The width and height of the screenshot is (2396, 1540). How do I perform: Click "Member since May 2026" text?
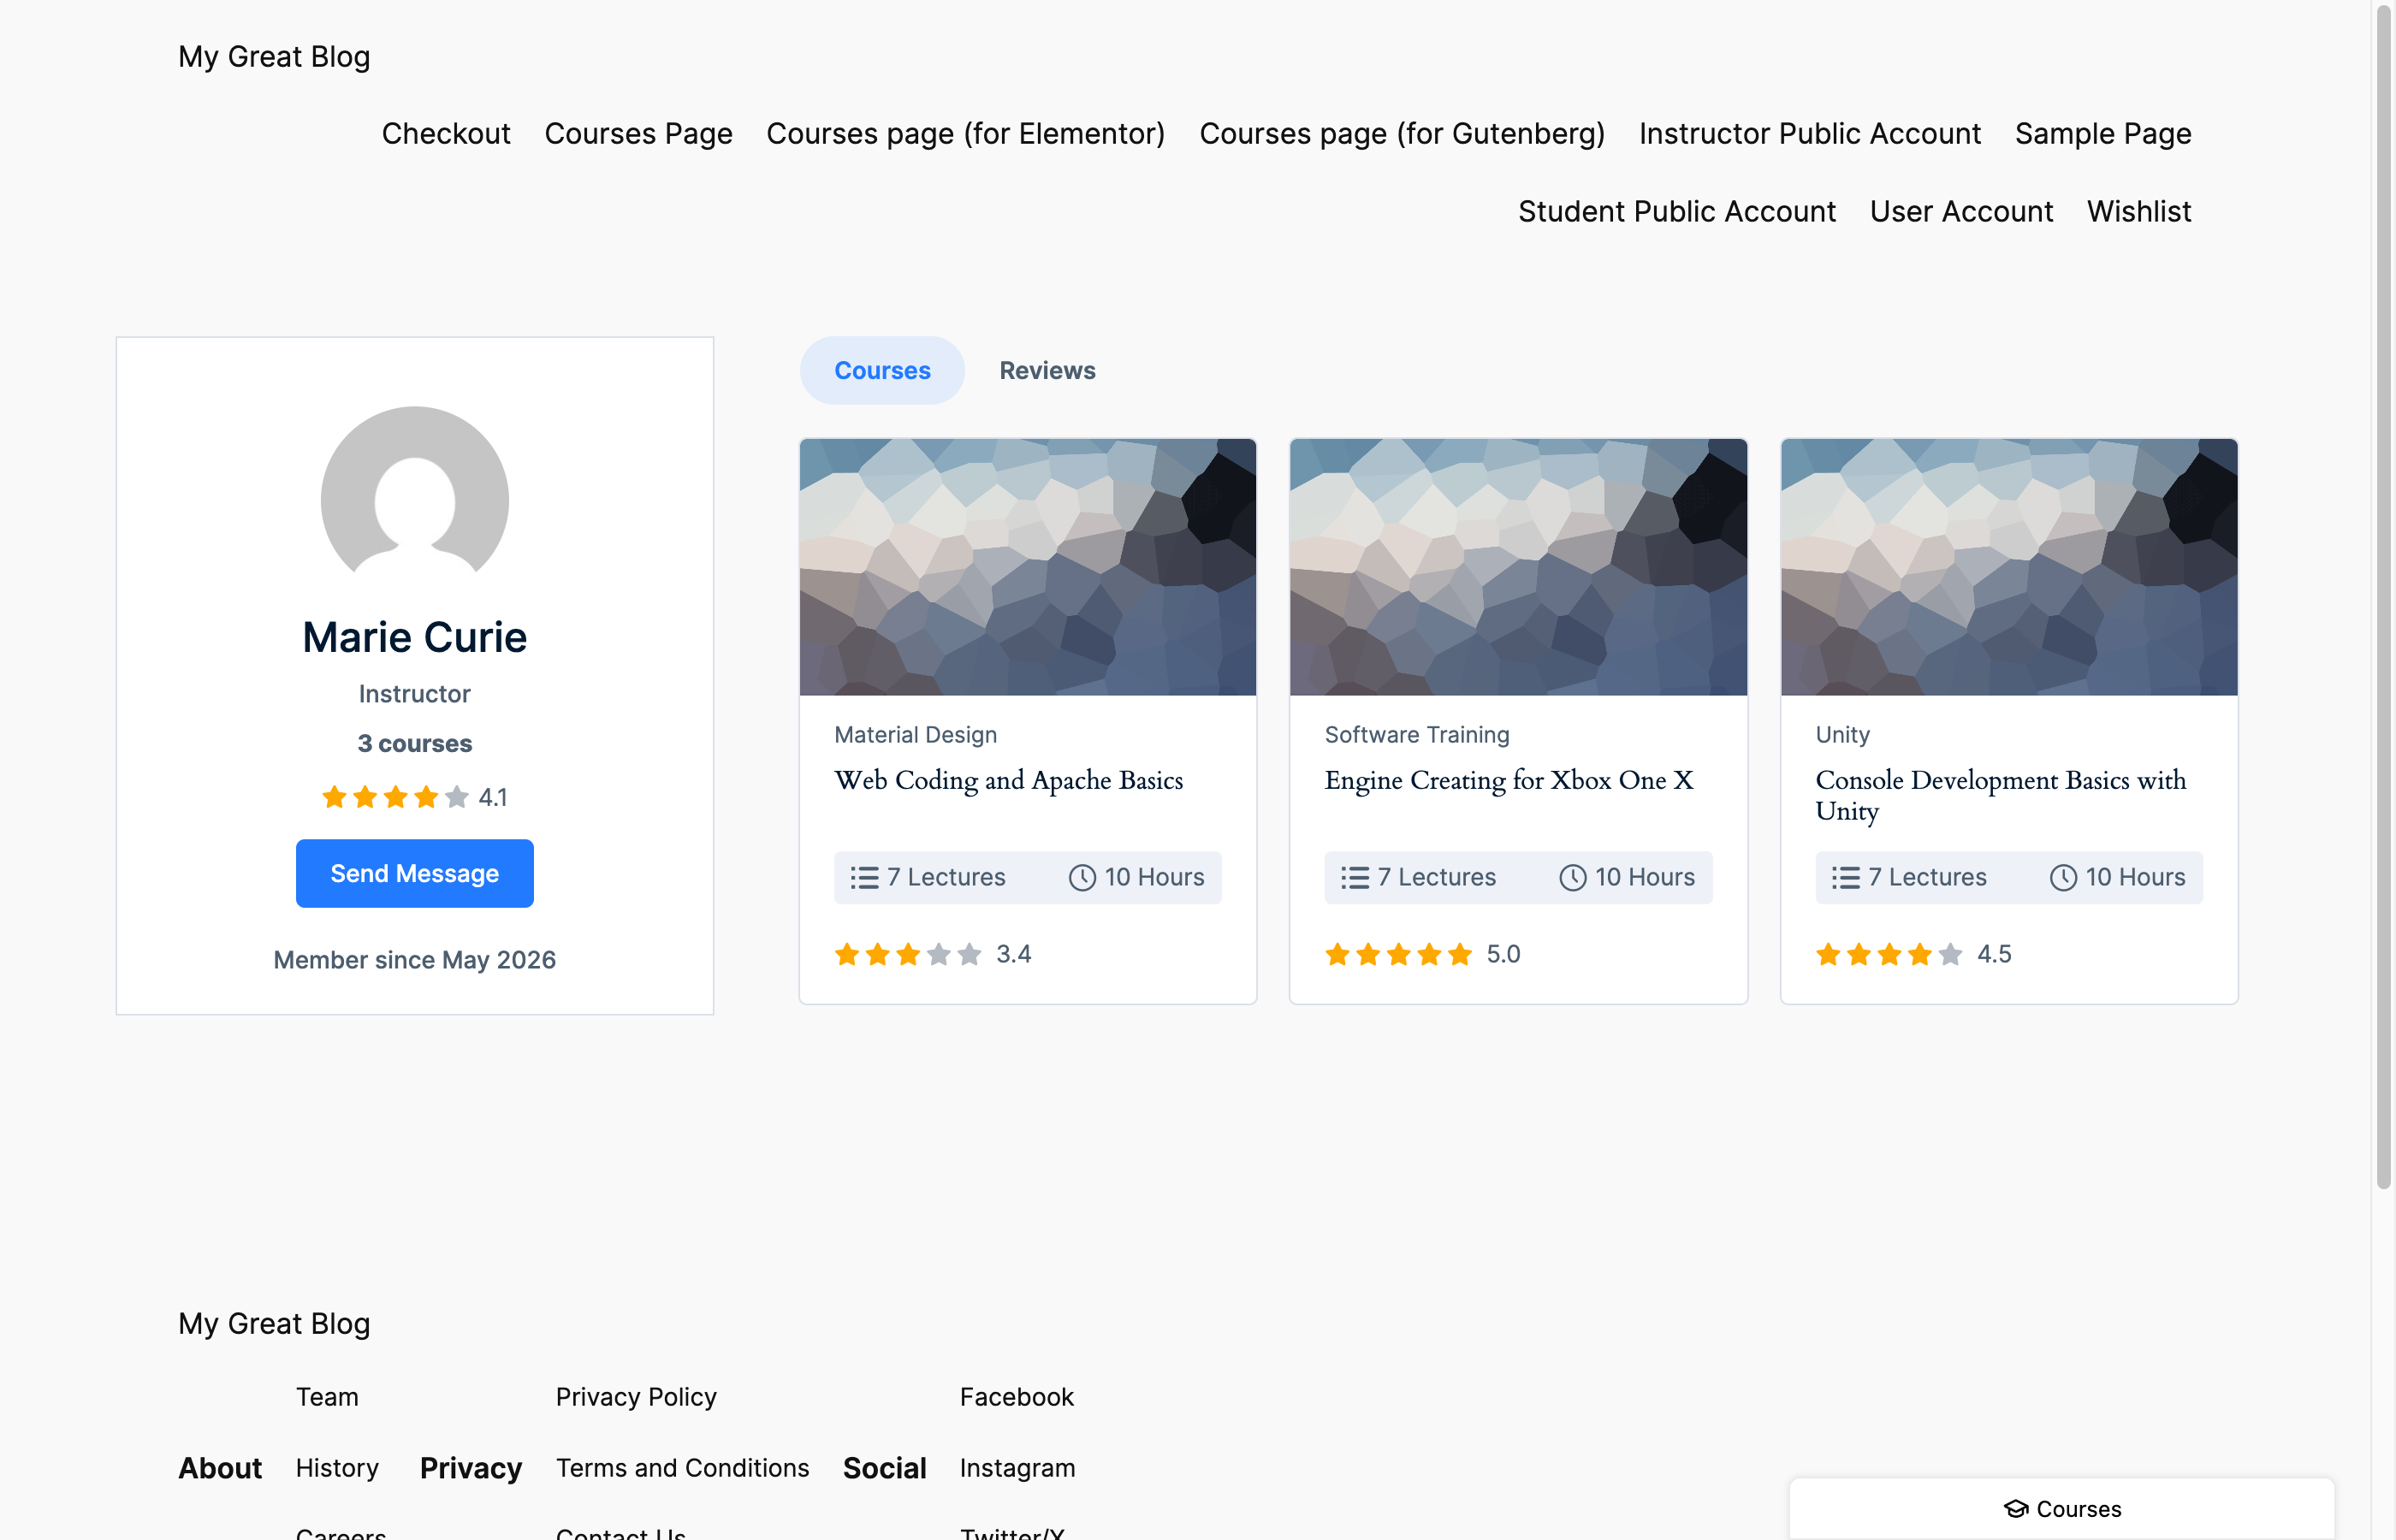point(414,960)
